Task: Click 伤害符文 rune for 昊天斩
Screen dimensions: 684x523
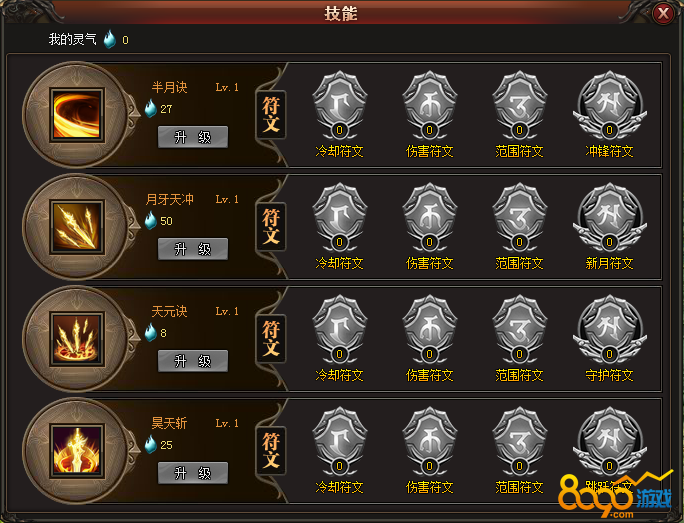Action: pos(430,441)
